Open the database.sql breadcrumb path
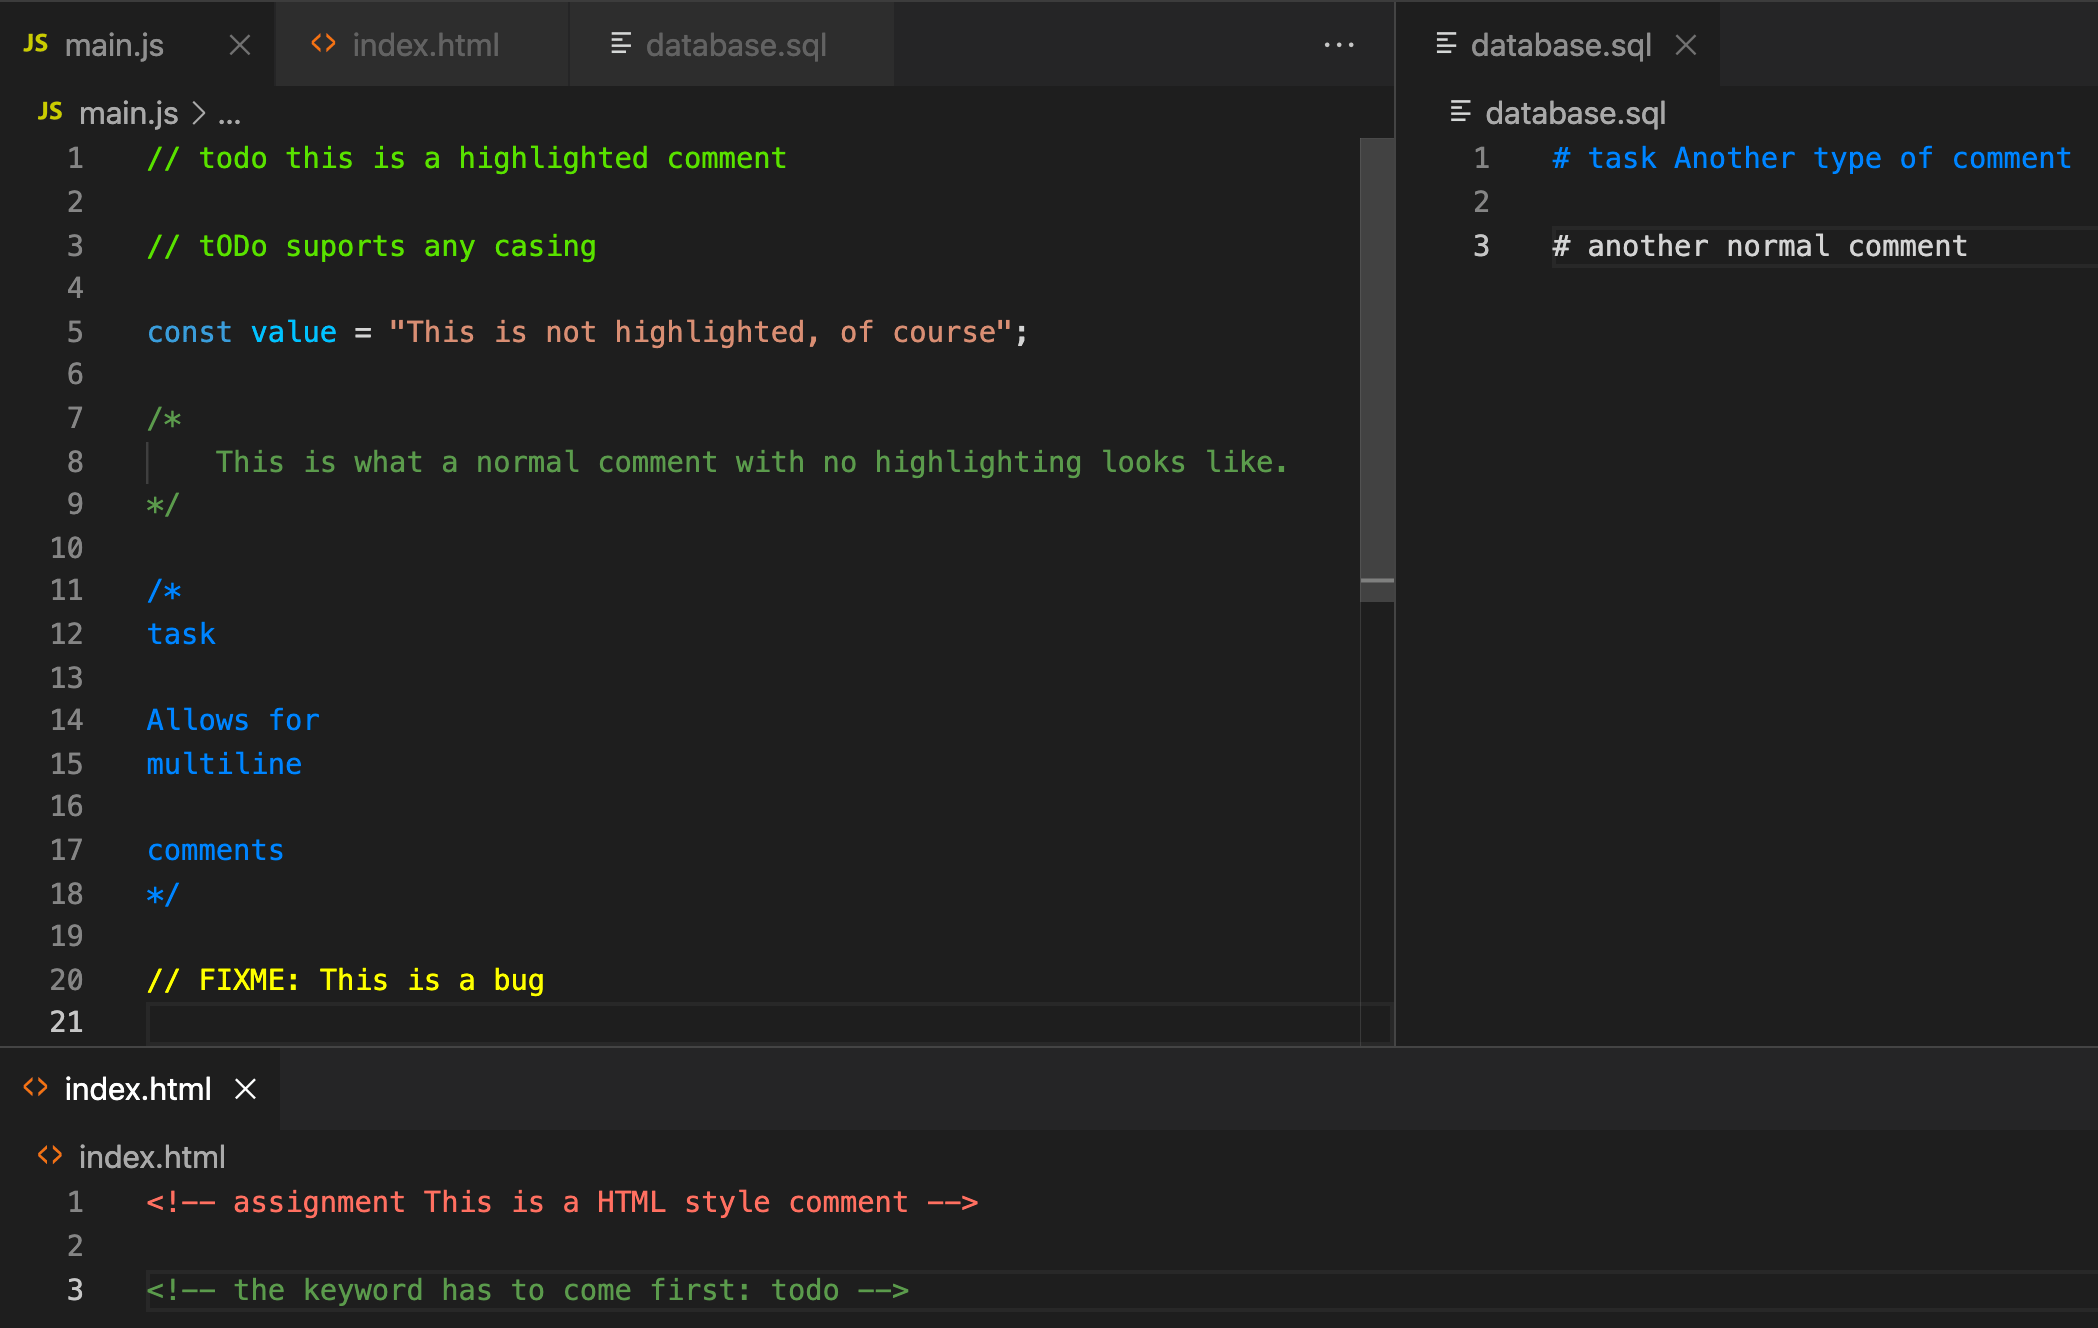 (x=1575, y=112)
